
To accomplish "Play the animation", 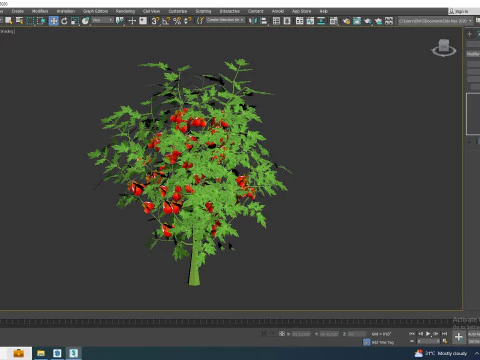I will (428, 333).
